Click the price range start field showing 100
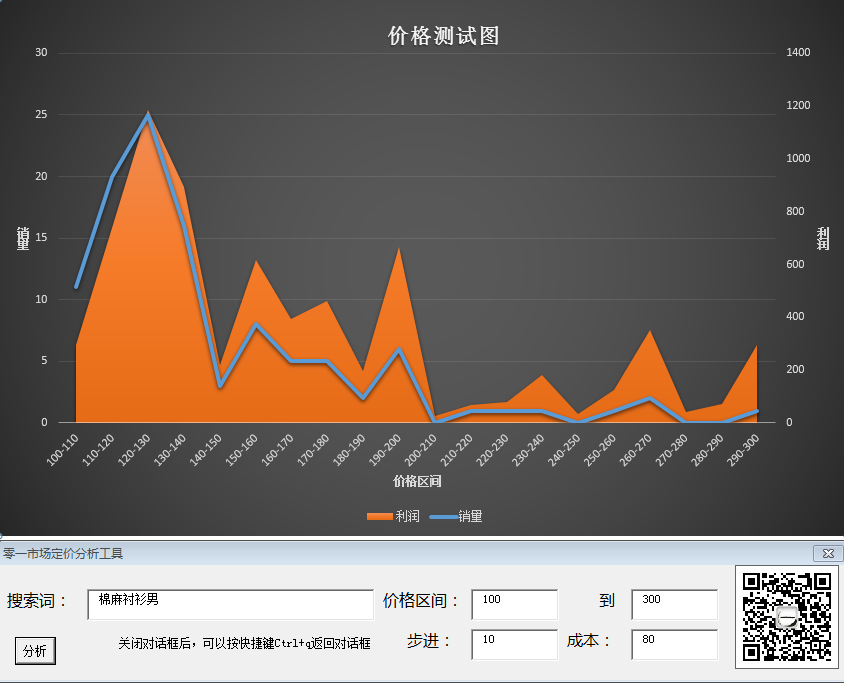Image resolution: width=844 pixels, height=686 pixels. pos(515,604)
